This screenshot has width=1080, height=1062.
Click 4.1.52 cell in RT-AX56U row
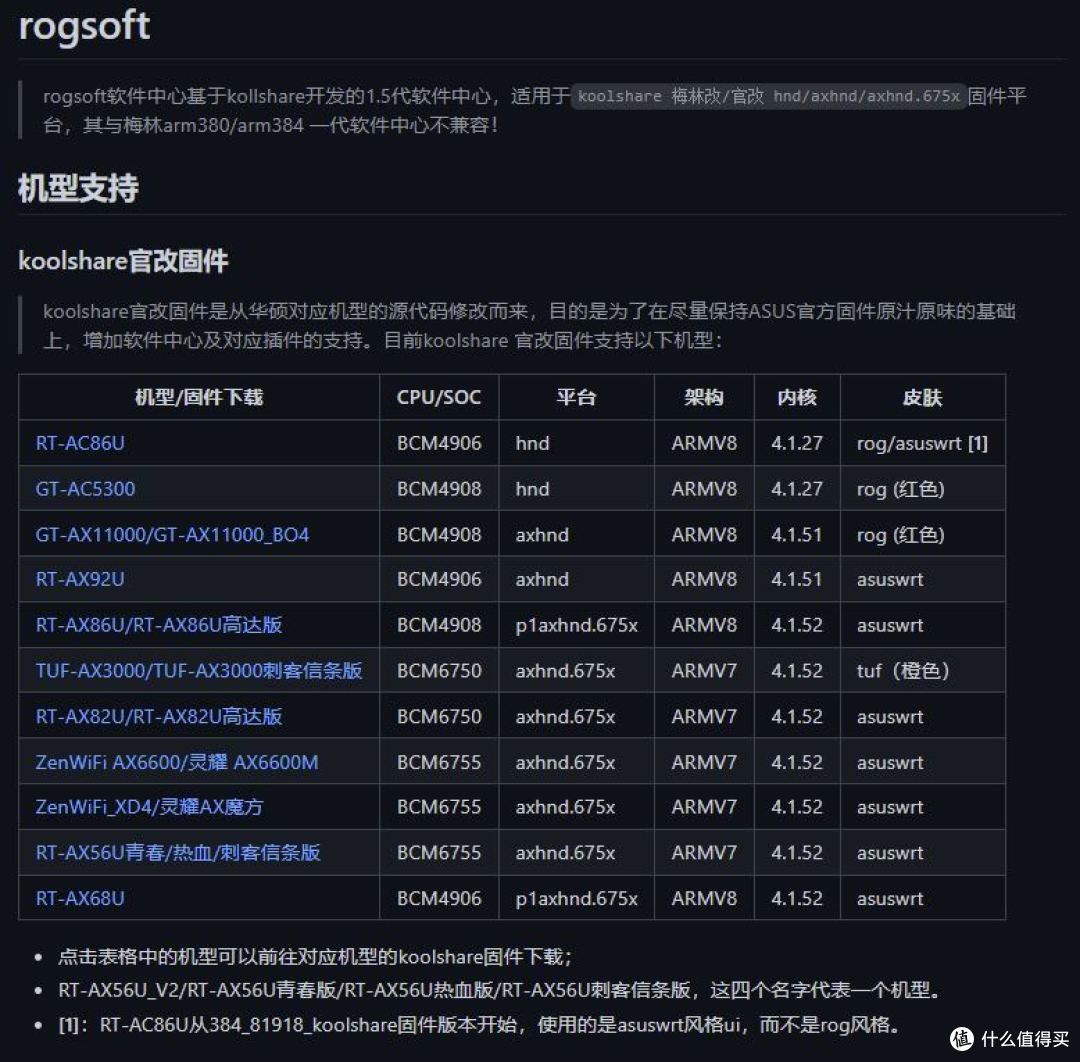coord(797,853)
